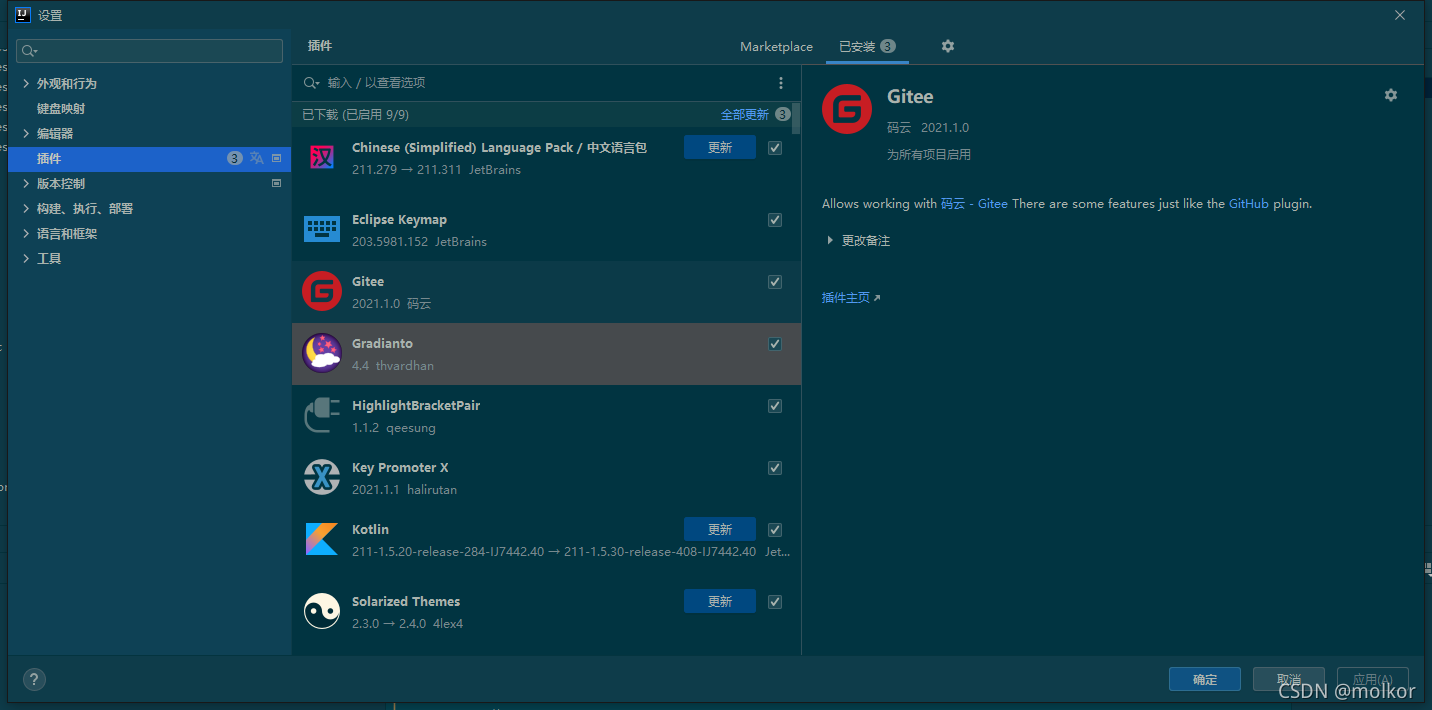The width and height of the screenshot is (1432, 710).
Task: Select the HighlightBracketPair plugin name
Action: (416, 406)
